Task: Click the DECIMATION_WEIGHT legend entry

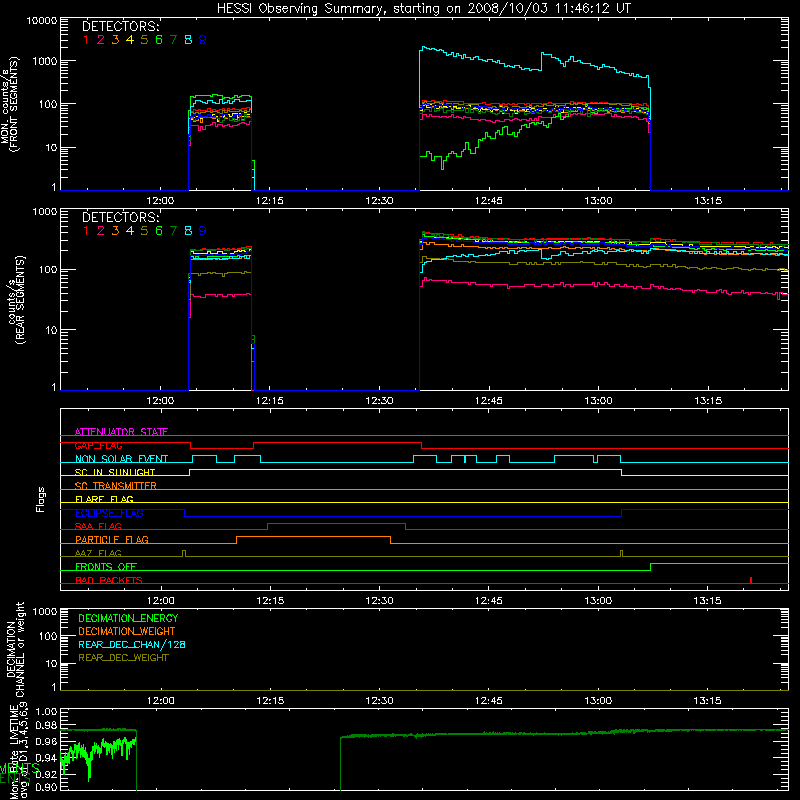Action: pos(127,632)
